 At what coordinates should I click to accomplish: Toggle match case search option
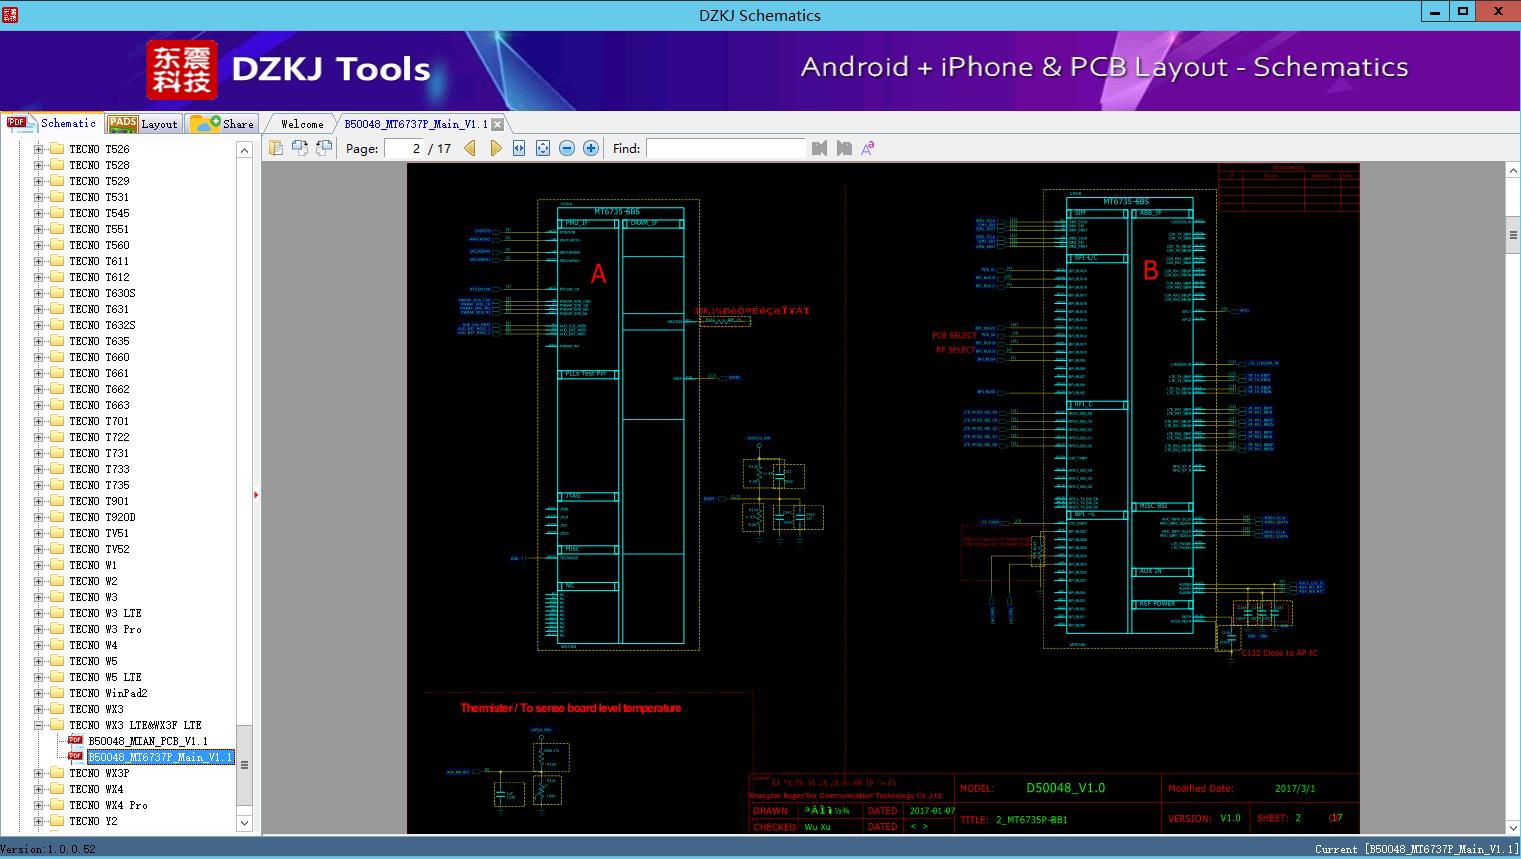tap(868, 148)
